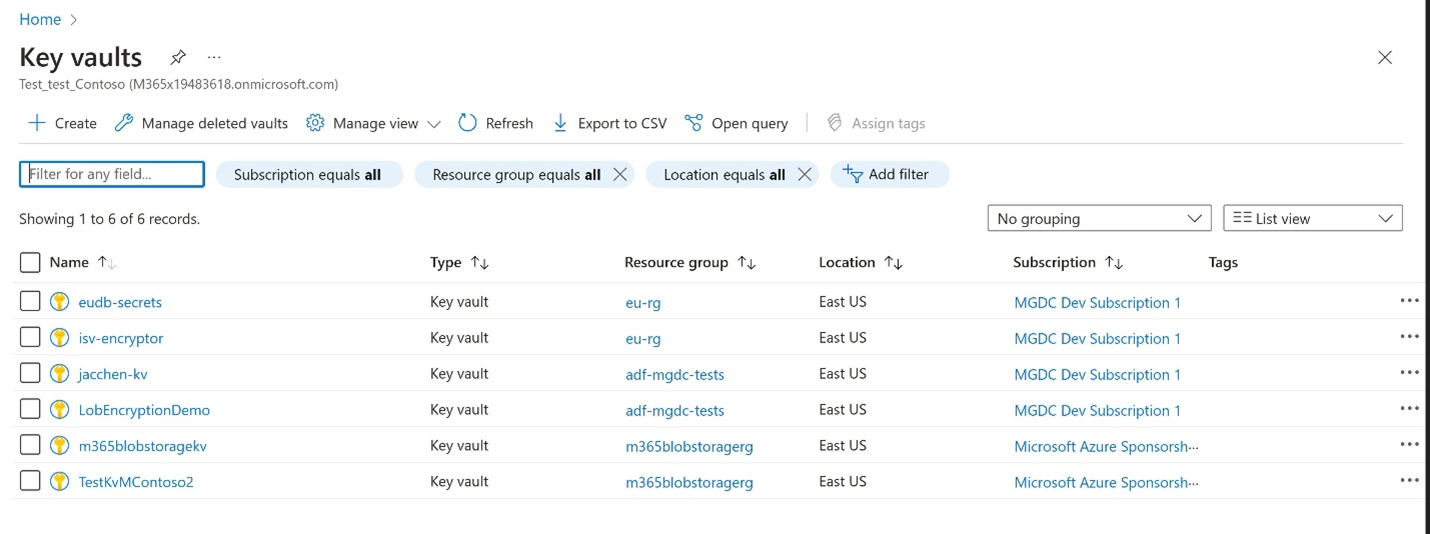
Task: Expand the List view dropdown
Action: click(x=1312, y=218)
